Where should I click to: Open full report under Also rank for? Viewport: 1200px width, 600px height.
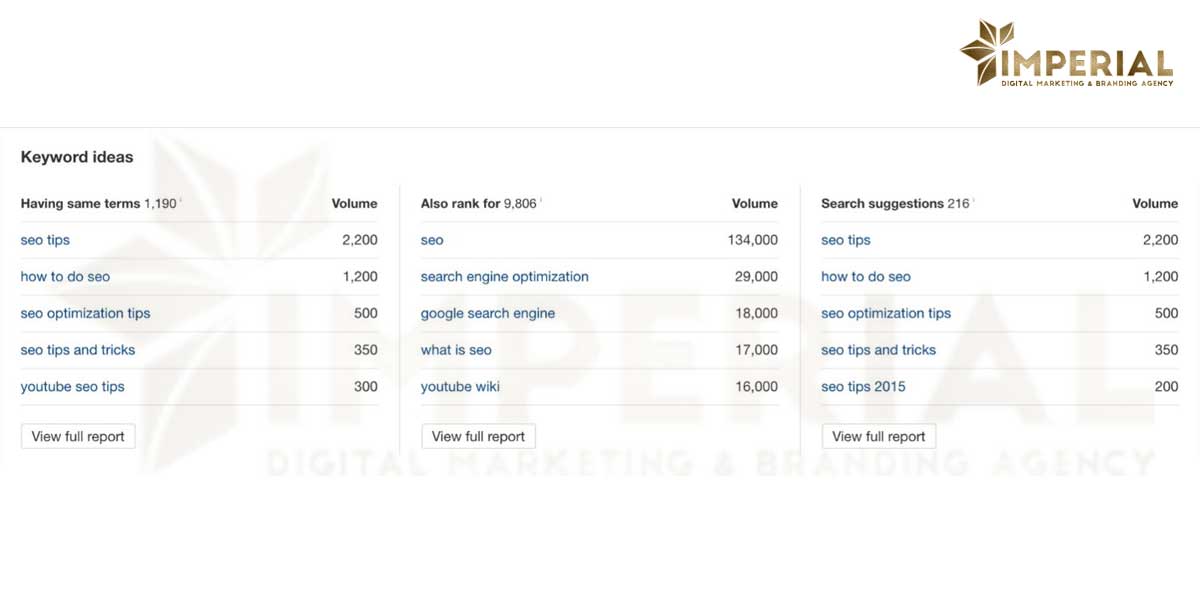[478, 436]
